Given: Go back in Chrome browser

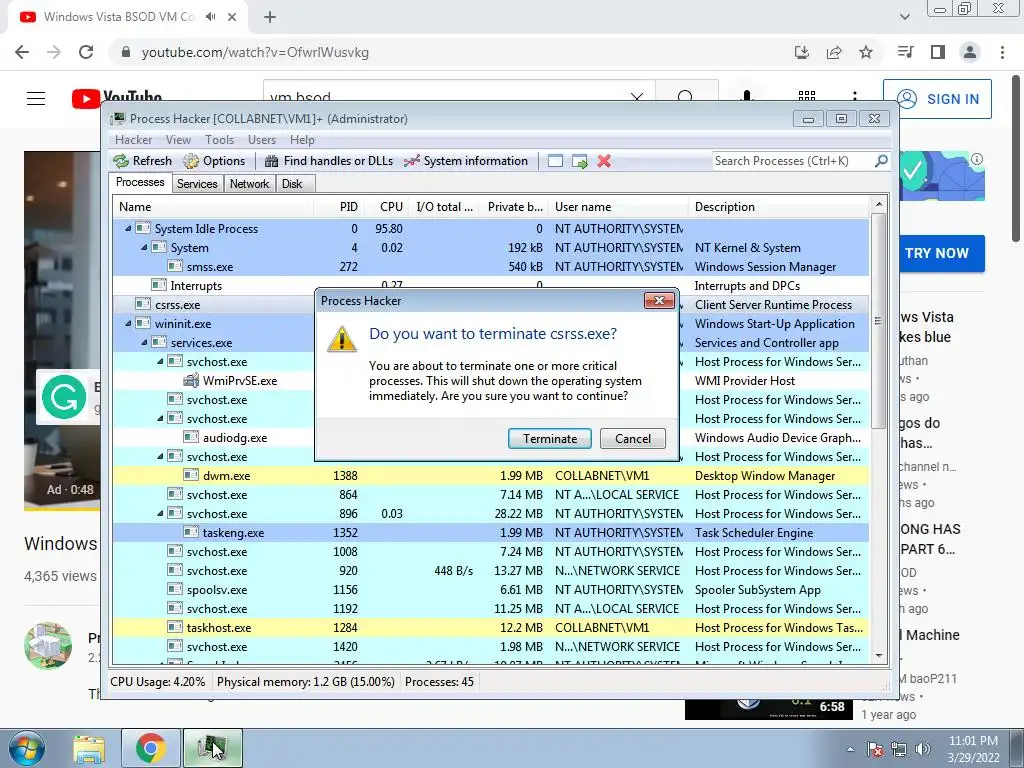Looking at the screenshot, I should [22, 52].
